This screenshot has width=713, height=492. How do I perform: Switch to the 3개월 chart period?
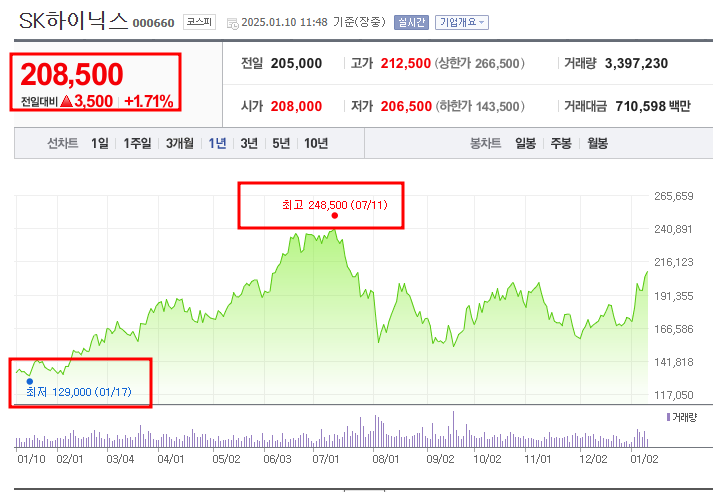point(180,143)
